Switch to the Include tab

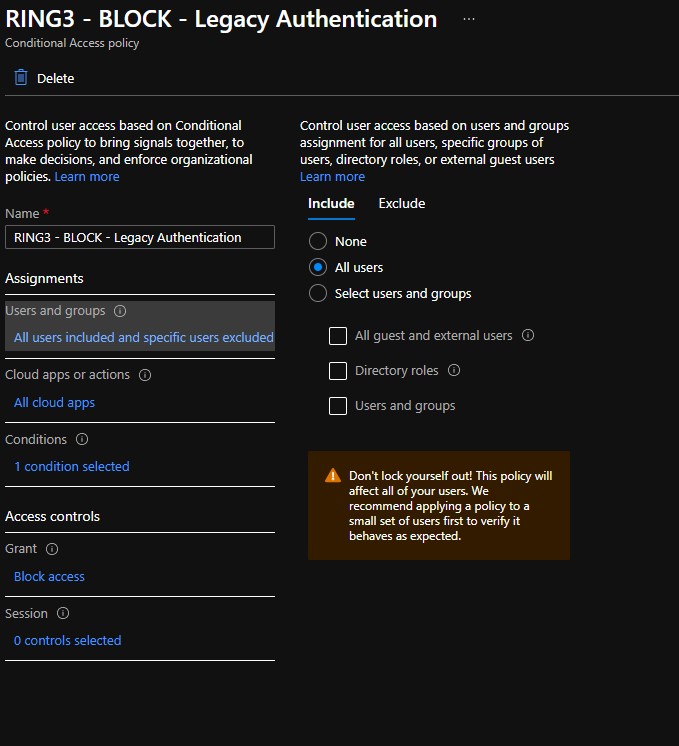pyautogui.click(x=331, y=203)
